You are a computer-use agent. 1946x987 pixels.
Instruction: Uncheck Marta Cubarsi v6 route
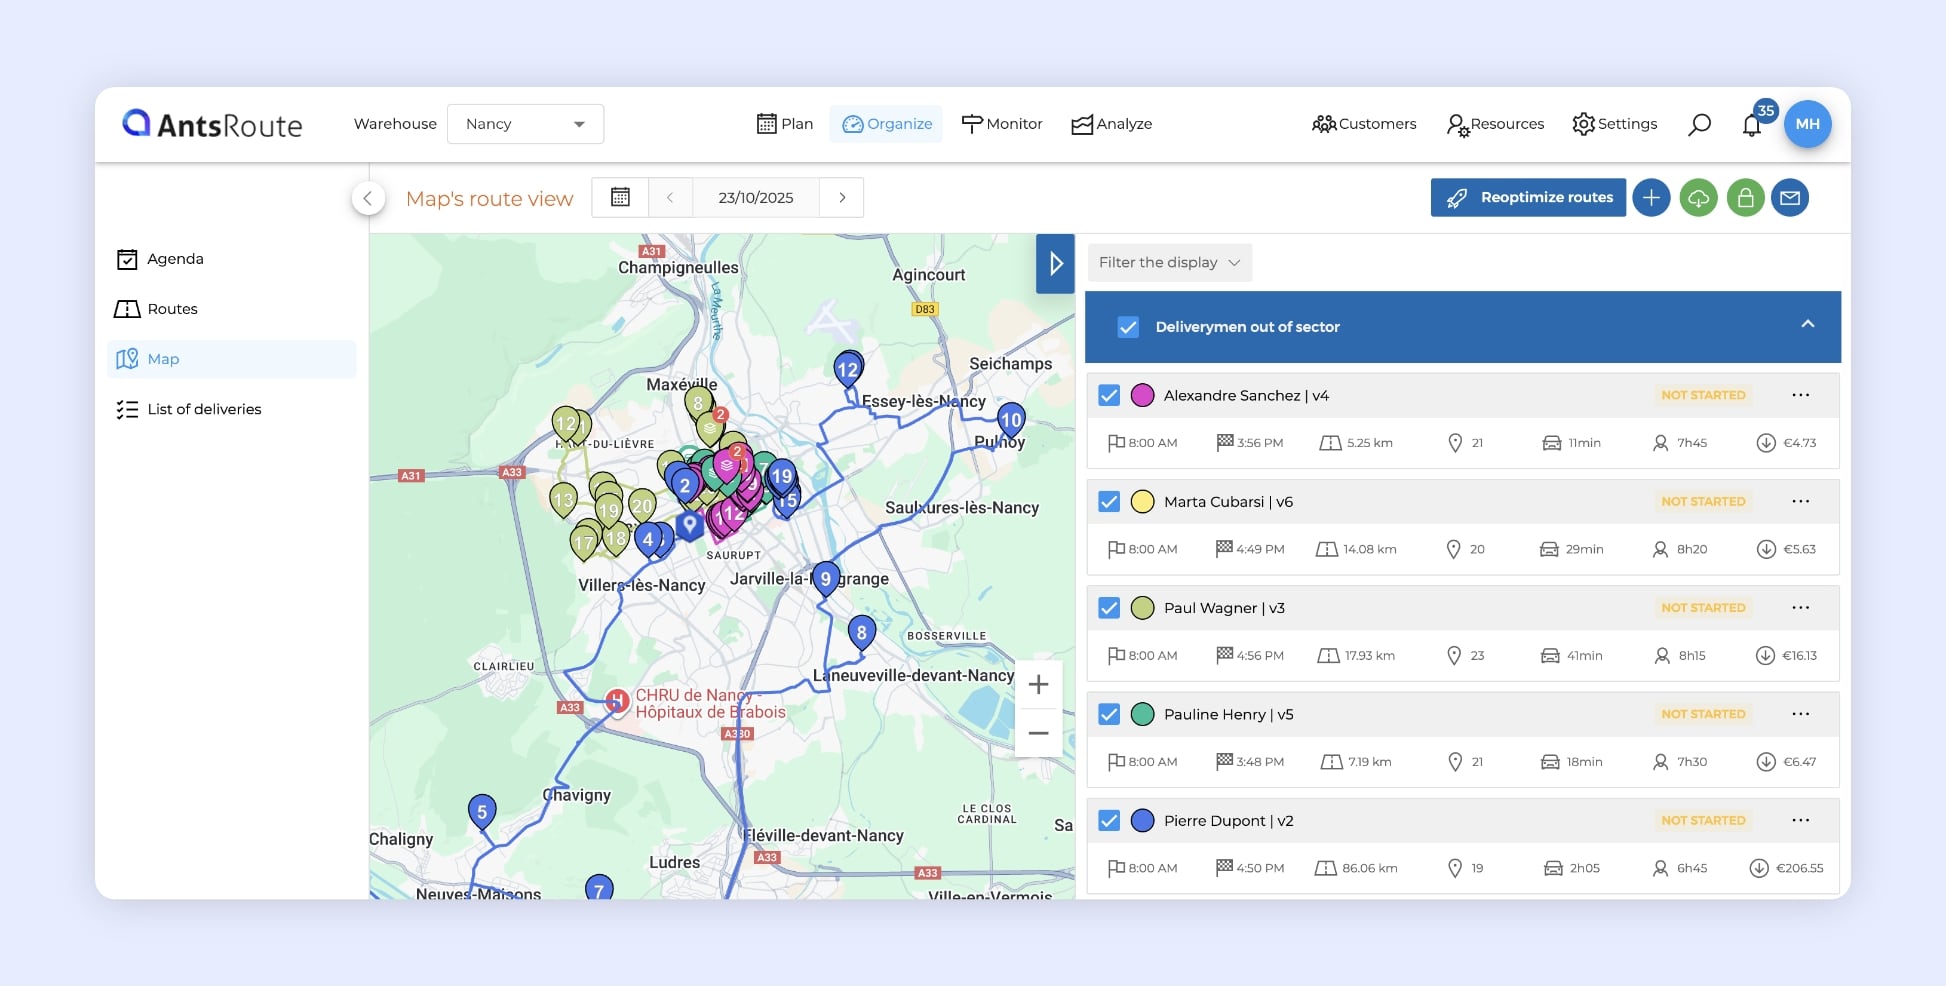click(x=1108, y=501)
